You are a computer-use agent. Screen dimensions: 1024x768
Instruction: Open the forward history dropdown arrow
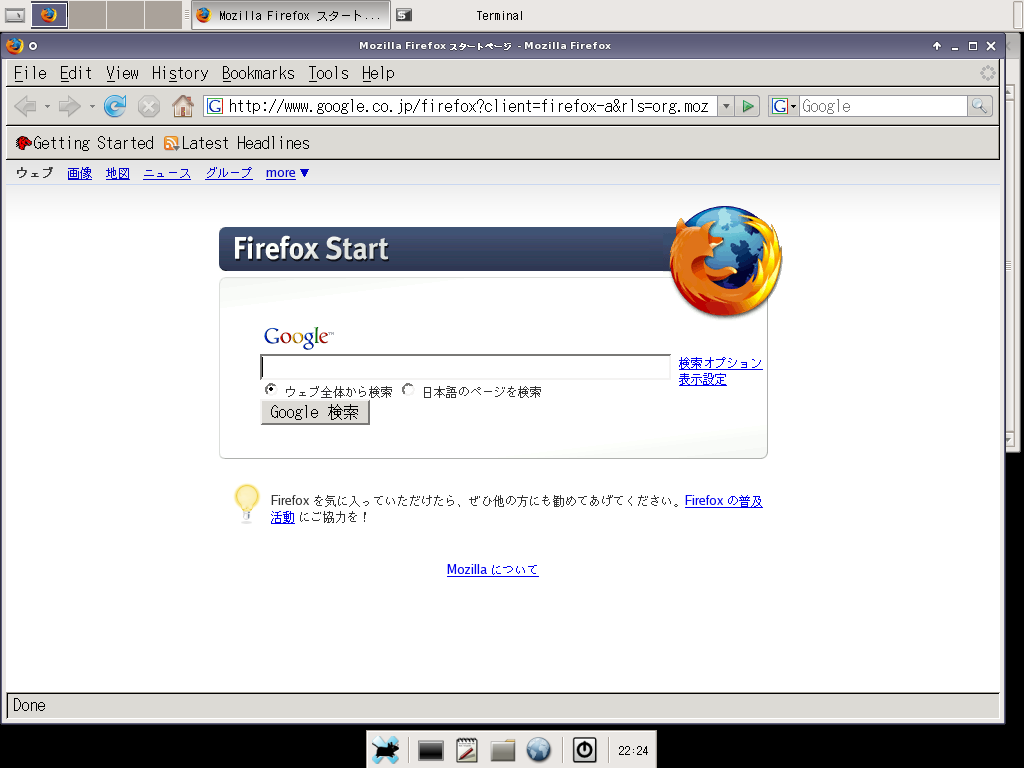point(92,106)
